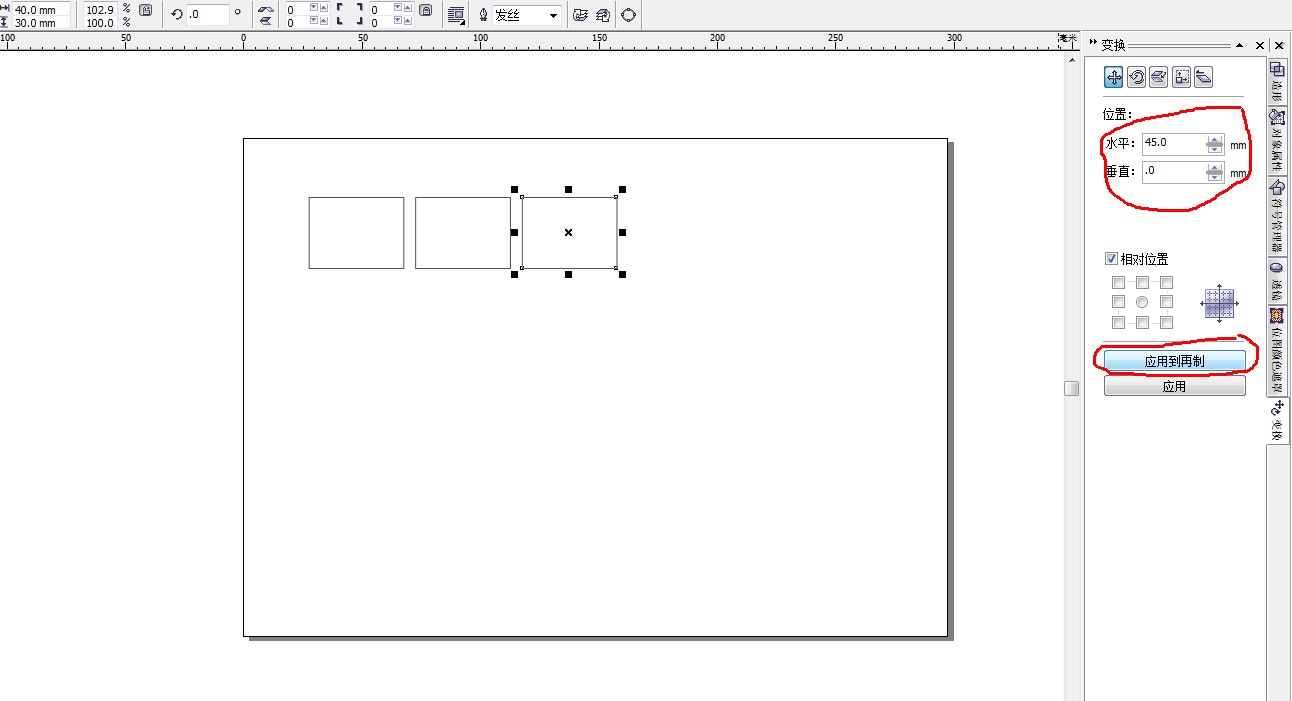This screenshot has width=1292, height=701.
Task: Close the 变换 docker panel
Action: [1259, 45]
